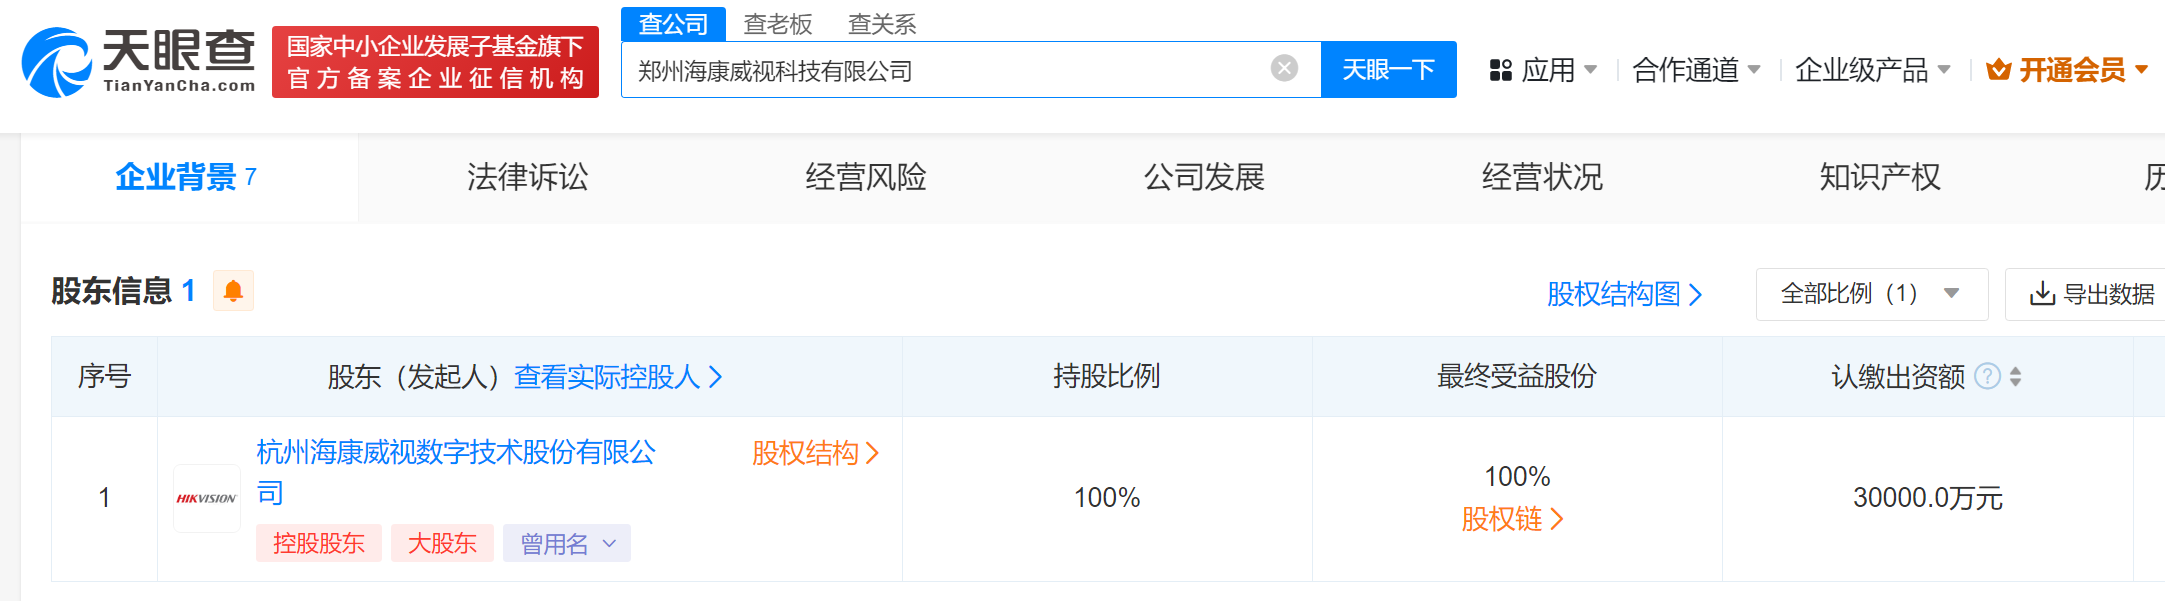The image size is (2165, 601).
Task: Open 开通会员 membership menu
Action: click(x=2068, y=70)
